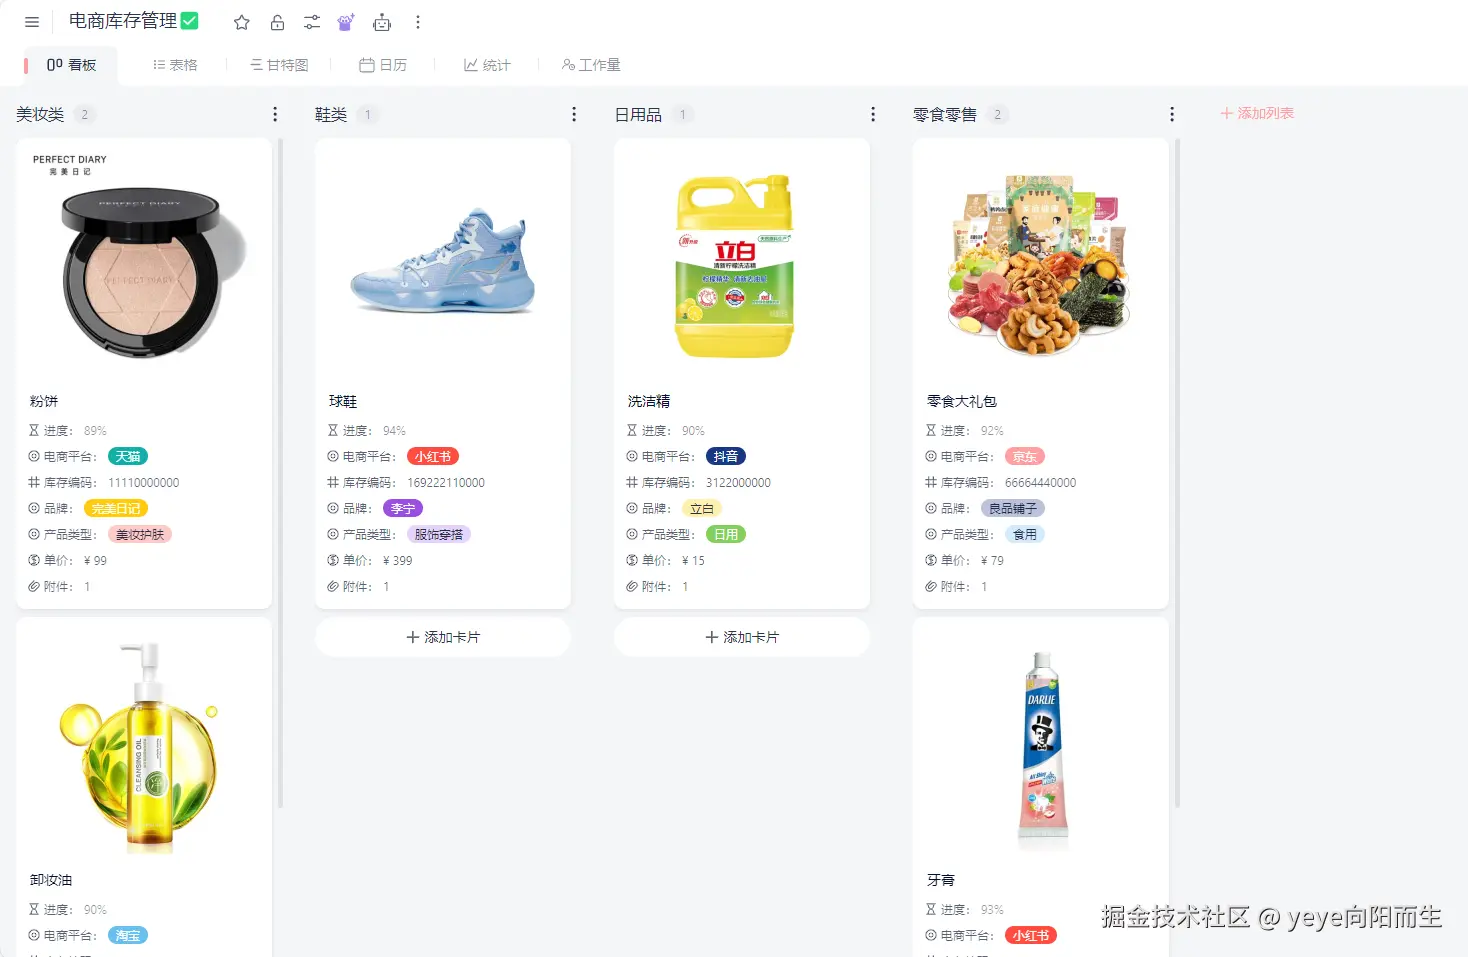
Task: Click the 94% progress value
Action: pyautogui.click(x=394, y=430)
